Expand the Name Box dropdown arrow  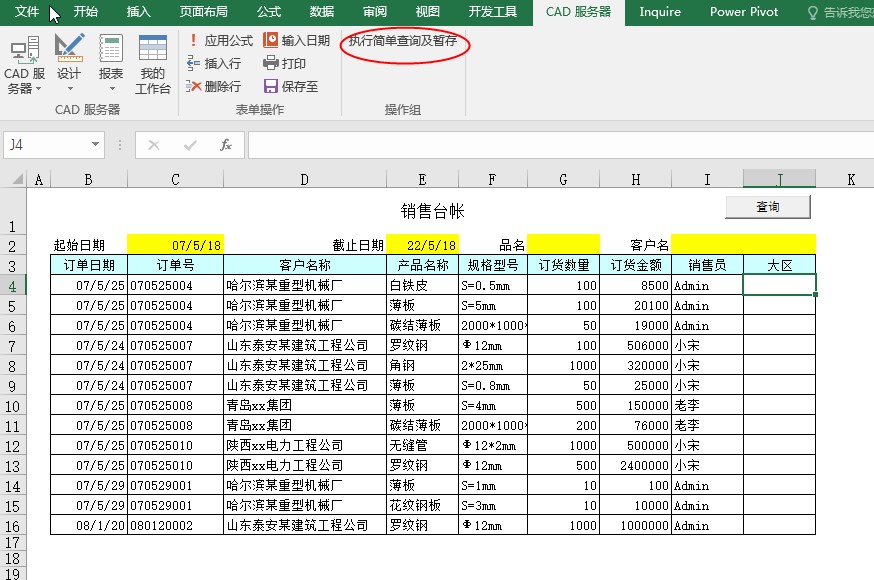coord(96,145)
